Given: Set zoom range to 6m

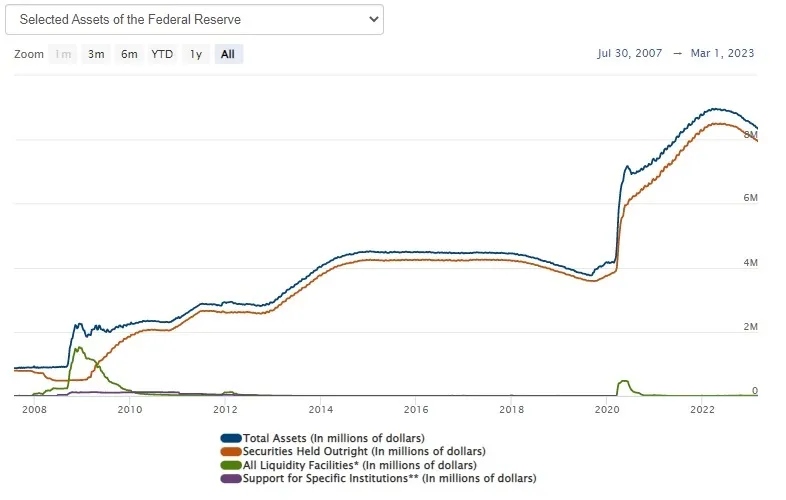Looking at the screenshot, I should coord(129,54).
